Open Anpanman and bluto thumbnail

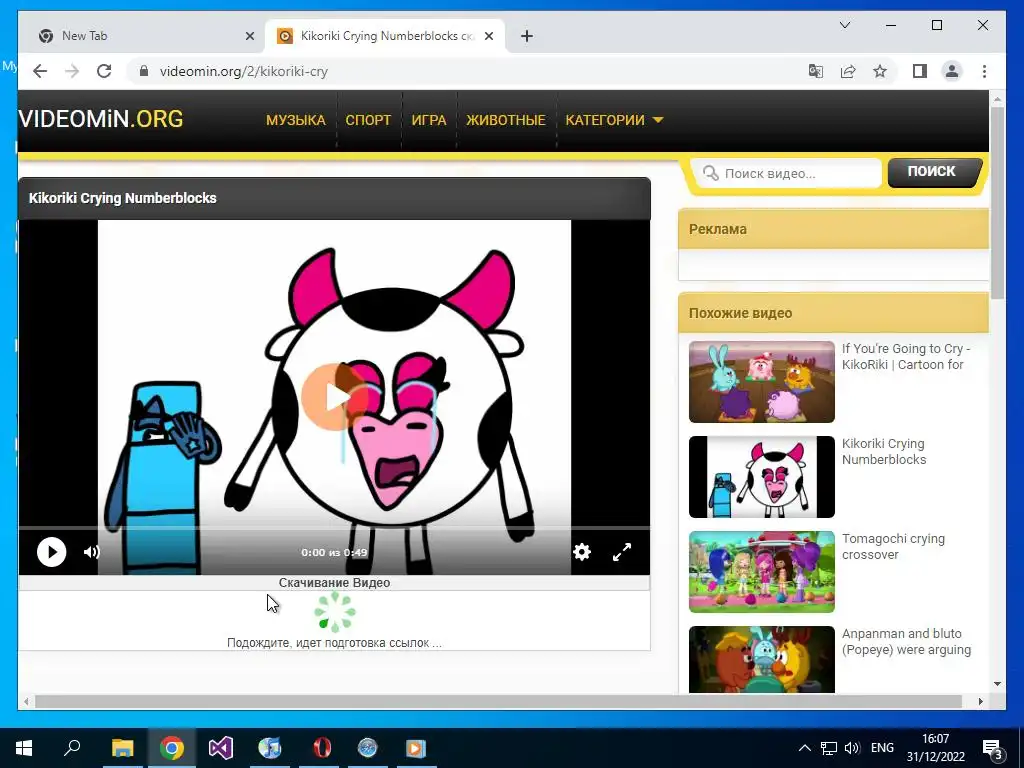coord(761,660)
